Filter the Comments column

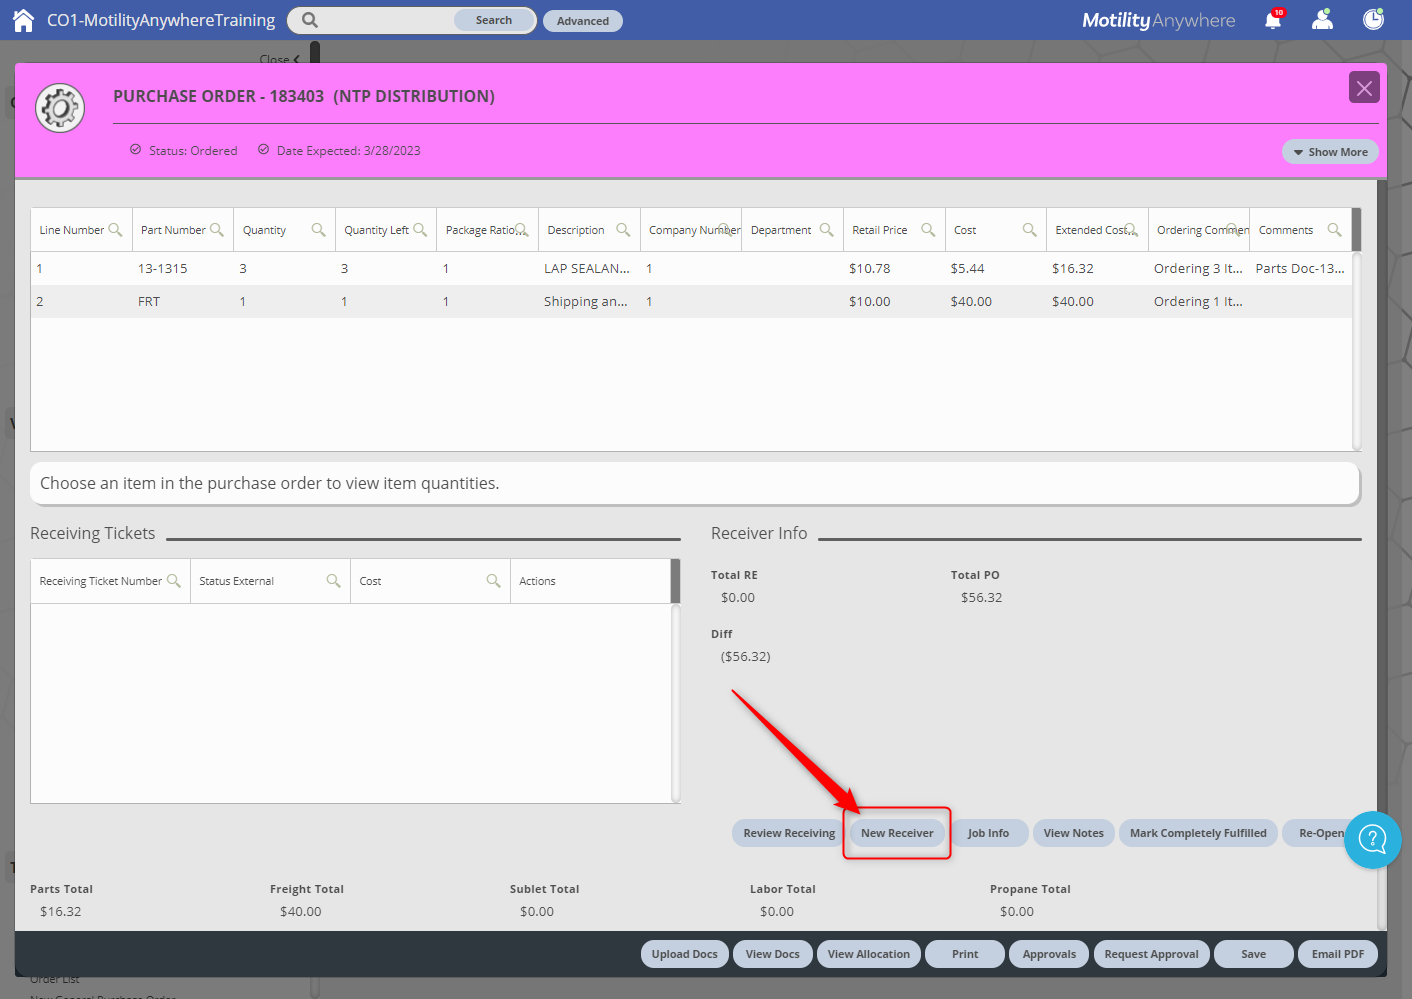tap(1334, 230)
